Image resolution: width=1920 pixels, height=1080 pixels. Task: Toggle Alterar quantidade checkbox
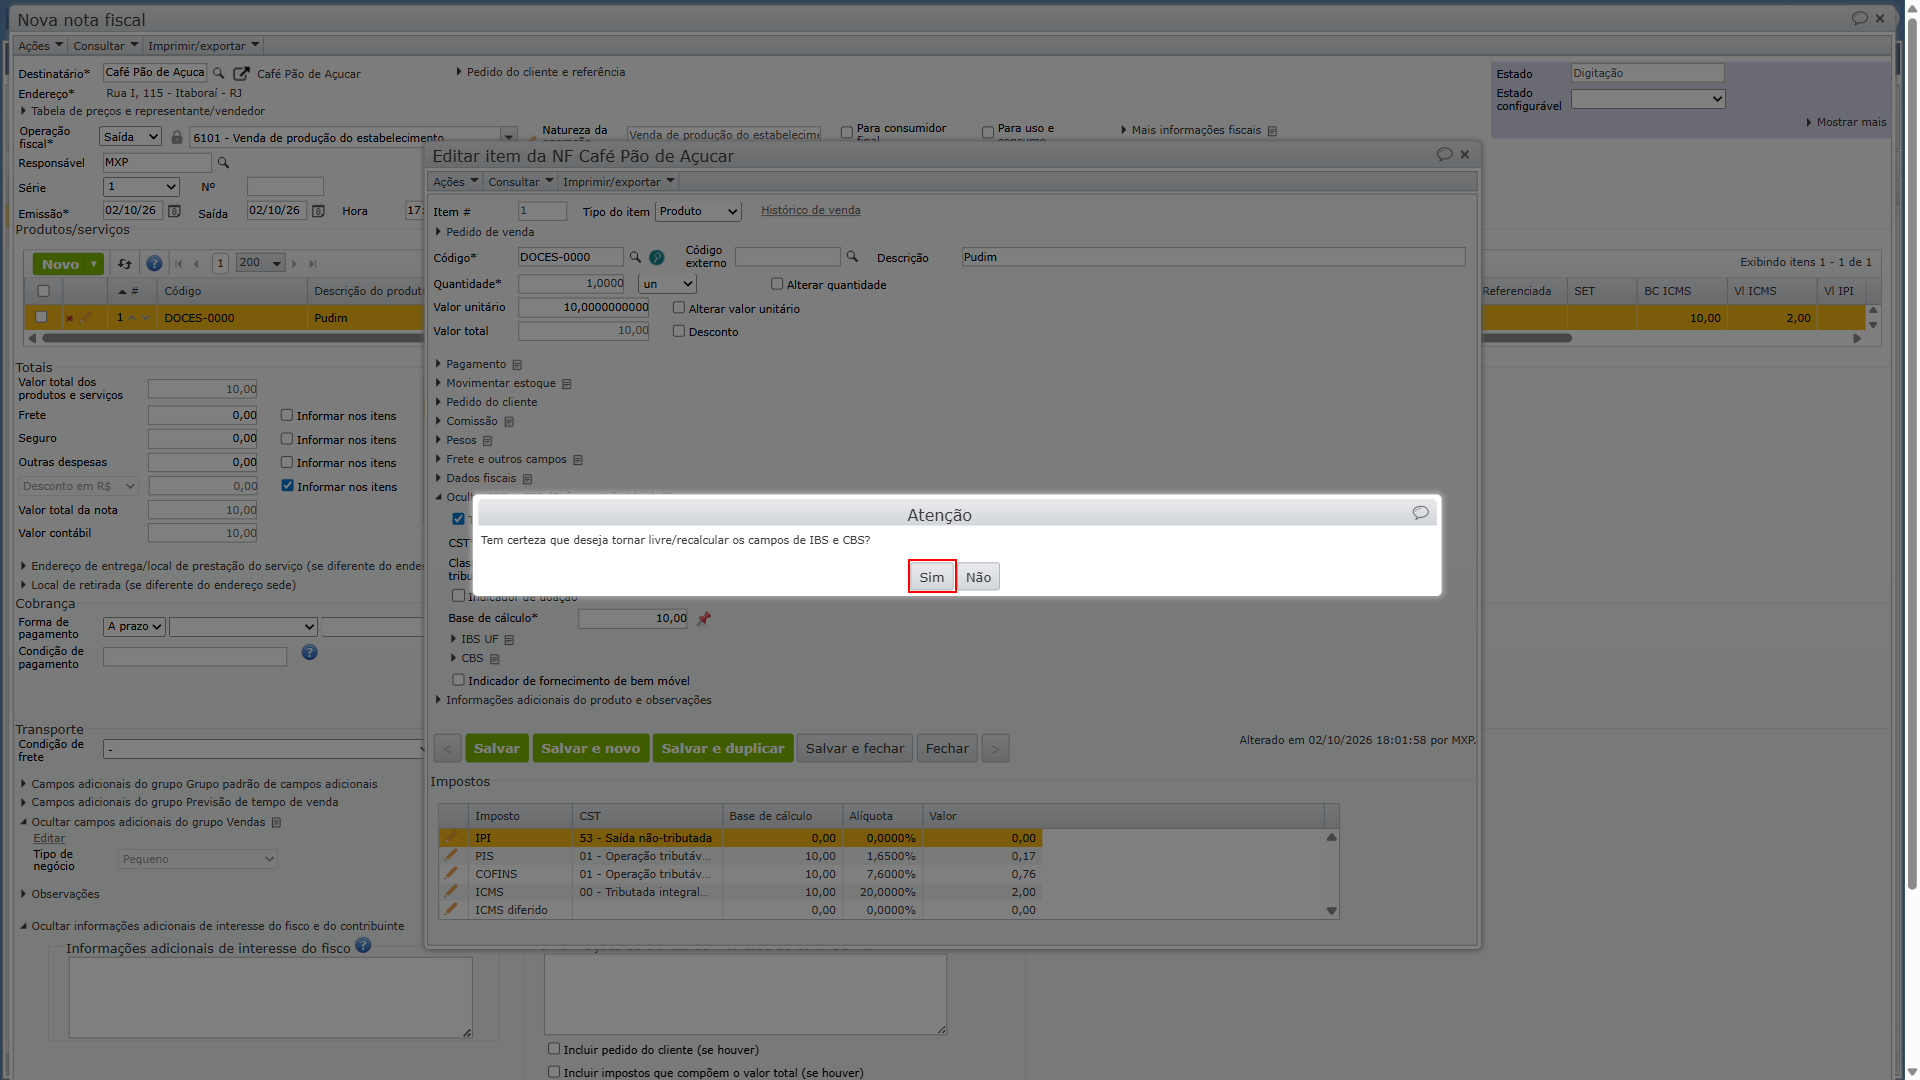[777, 284]
